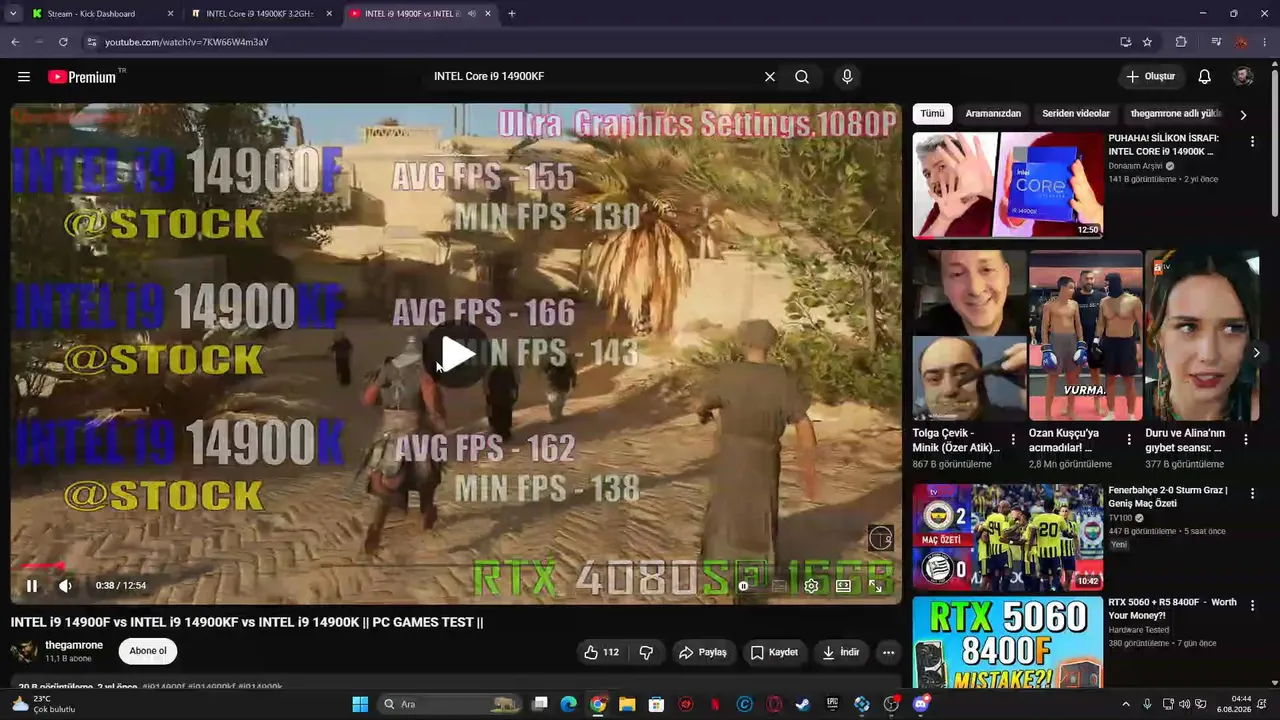Open options for the Duru ve Alina short

pos(1245,439)
